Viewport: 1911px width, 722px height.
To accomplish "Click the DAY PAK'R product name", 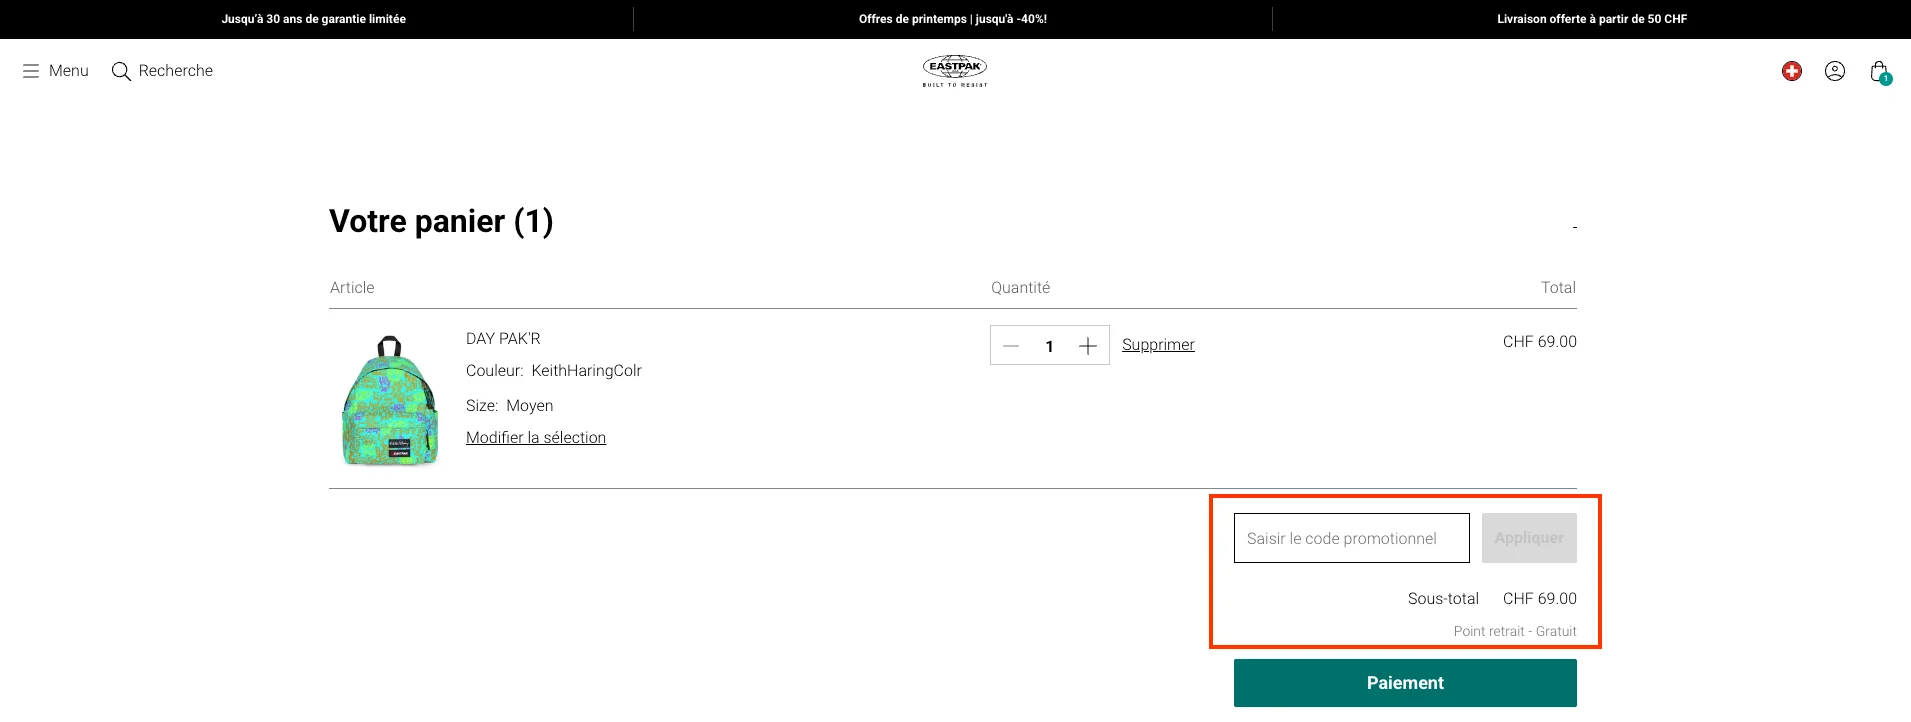I will click(x=503, y=339).
